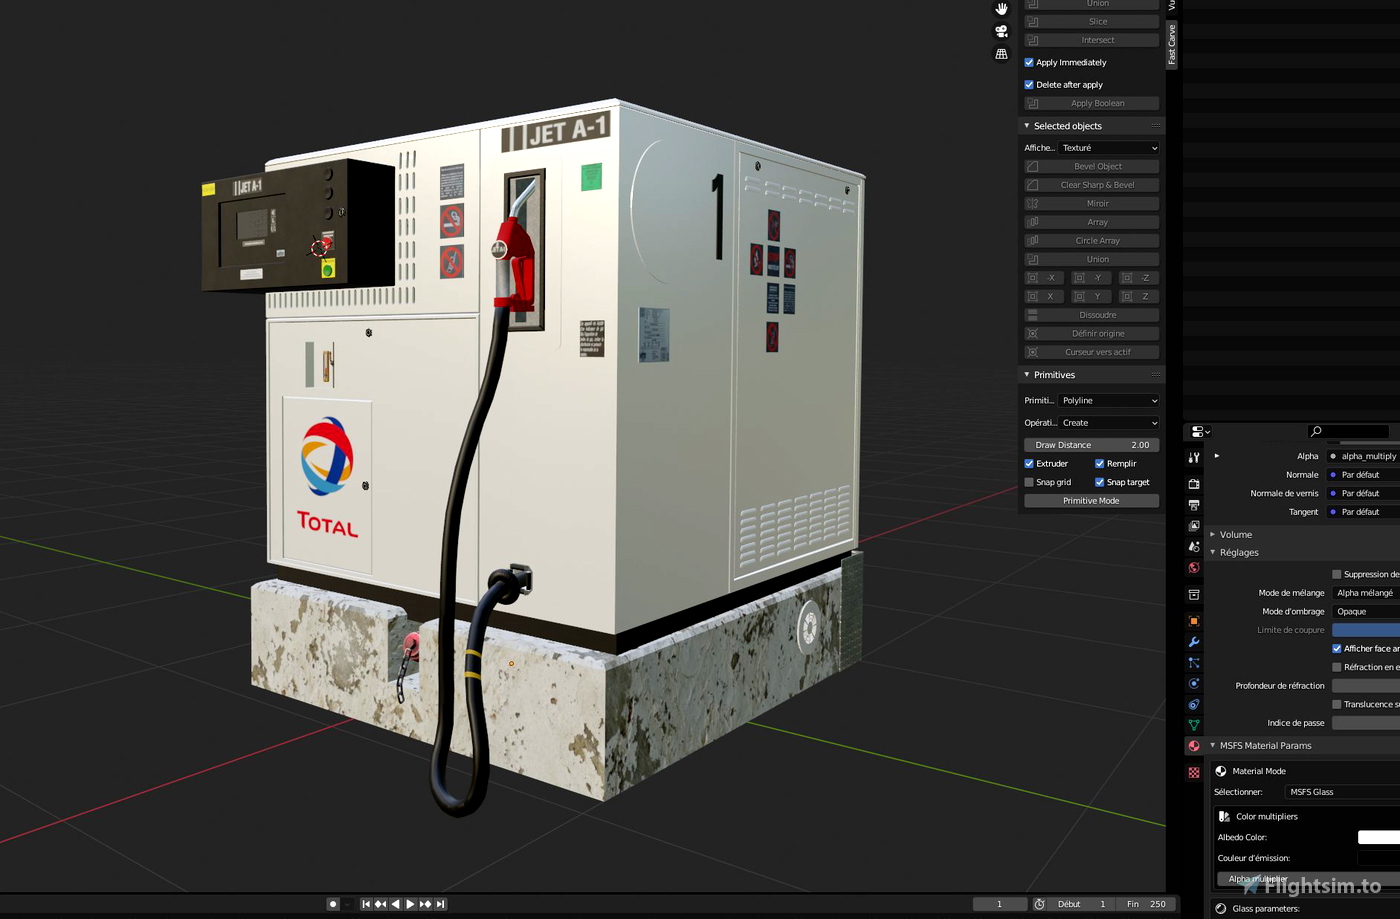
Task: Switch perspective/orthographic grid gizmo
Action: 1001,54
